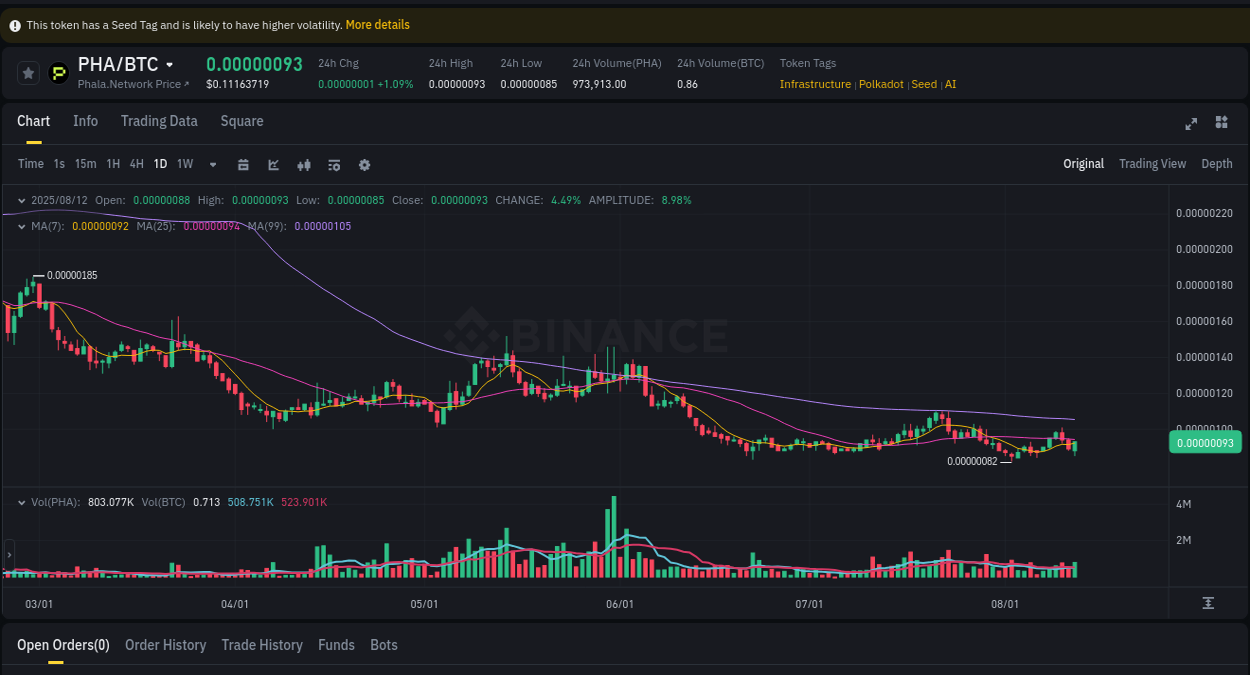Open the Polkadot token tag
The width and height of the screenshot is (1250, 675).
pos(881,84)
